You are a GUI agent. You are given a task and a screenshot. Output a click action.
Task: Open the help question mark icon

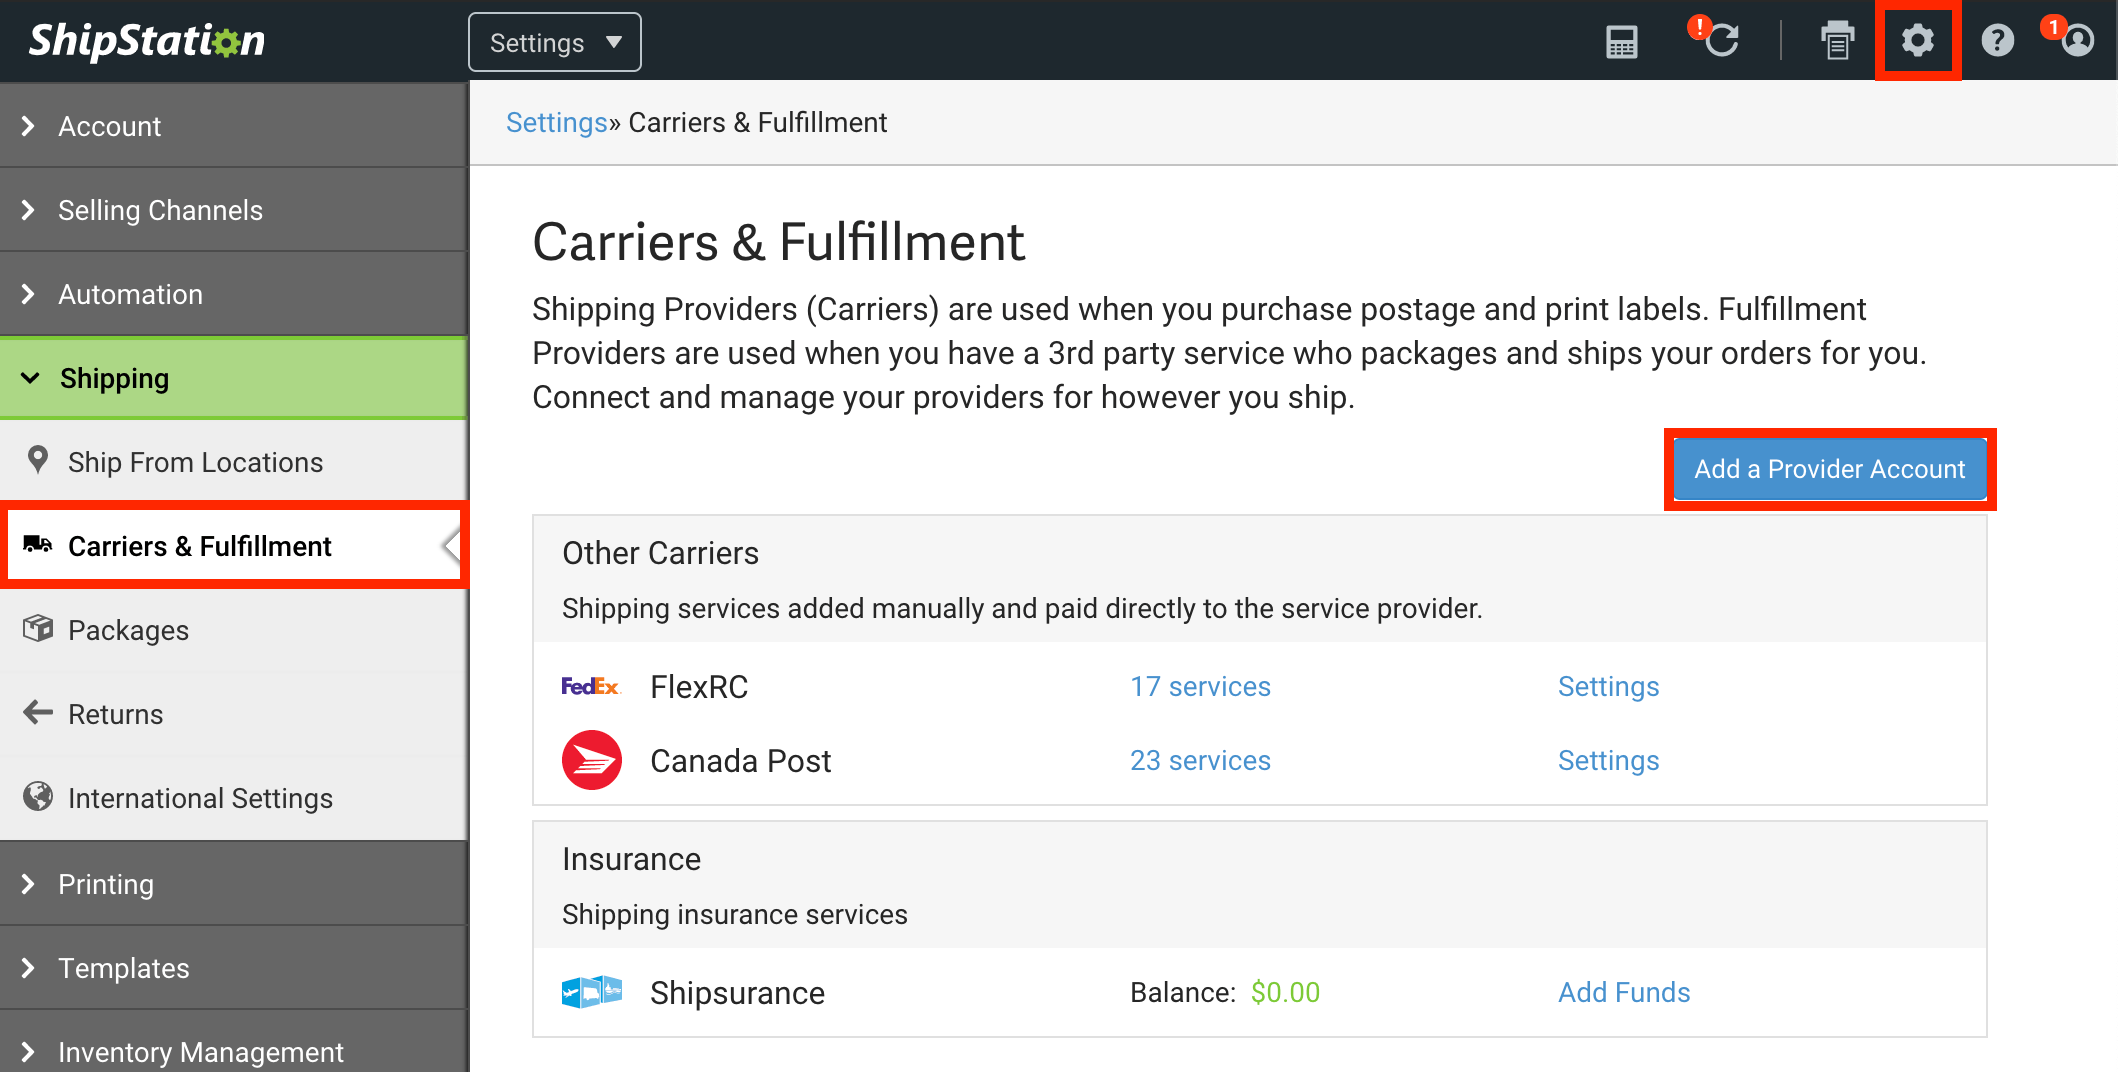point(1997,41)
